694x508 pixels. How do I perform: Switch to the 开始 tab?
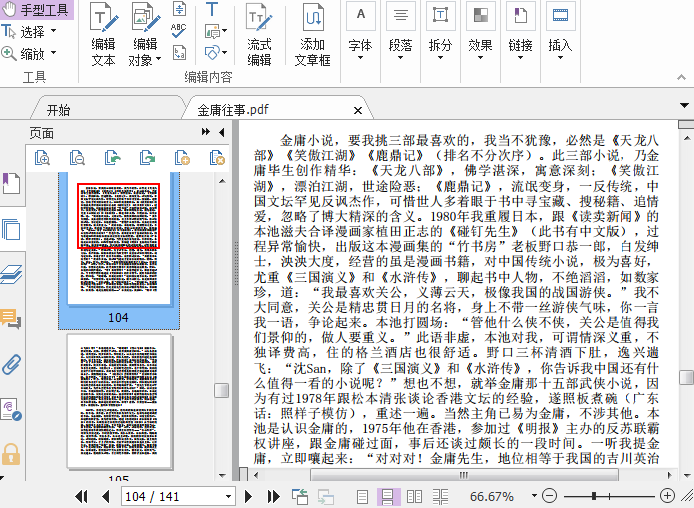coord(58,110)
